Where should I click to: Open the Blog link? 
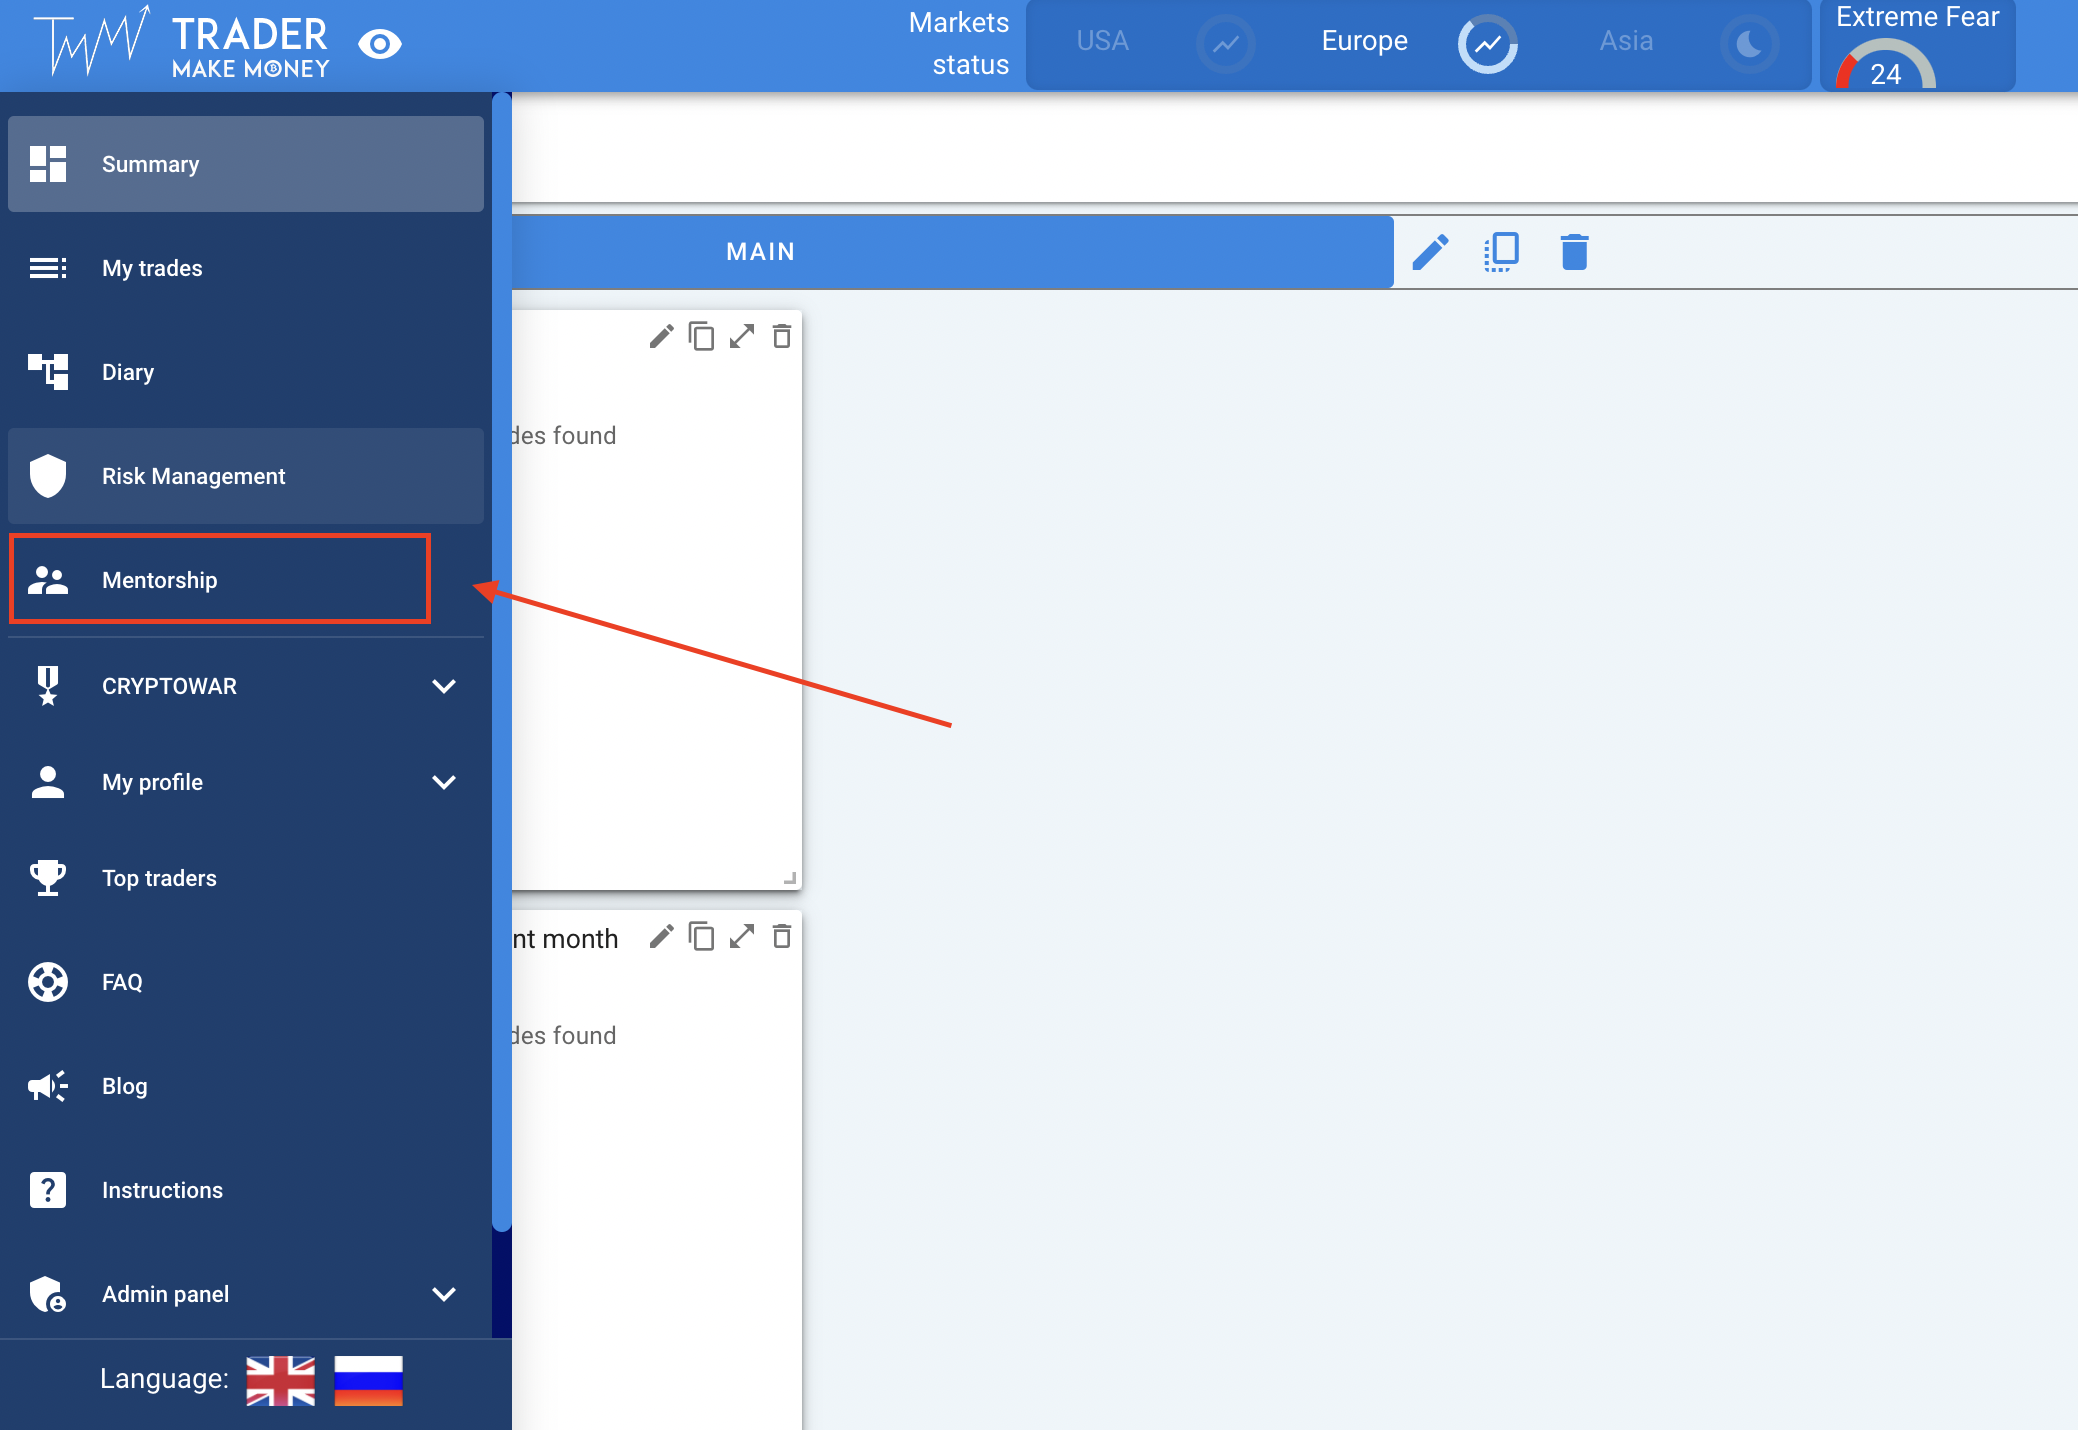point(246,1086)
